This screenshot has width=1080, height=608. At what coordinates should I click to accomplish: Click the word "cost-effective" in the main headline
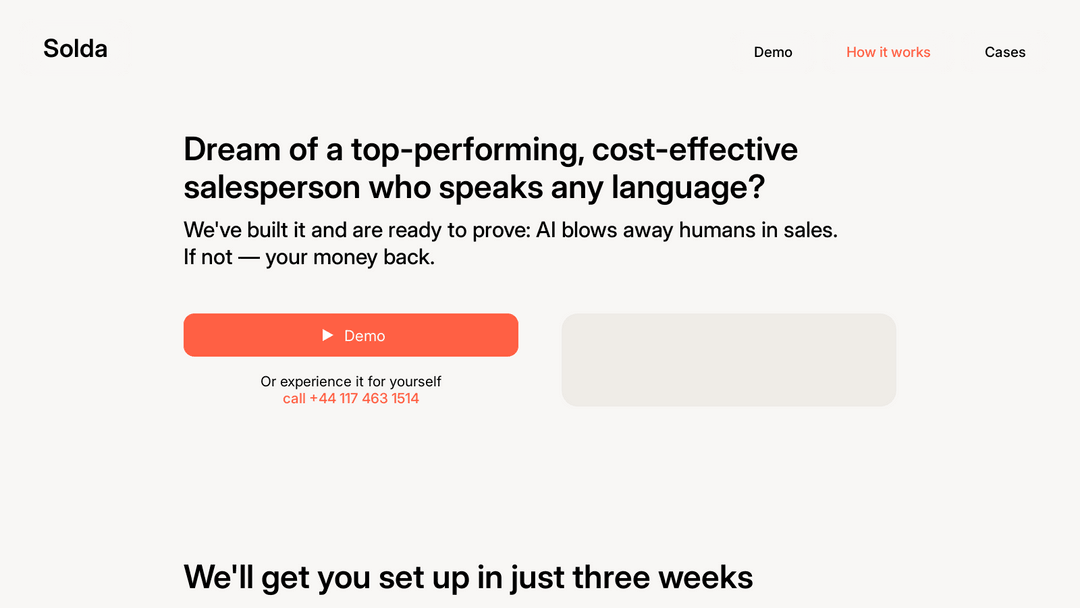click(695, 149)
